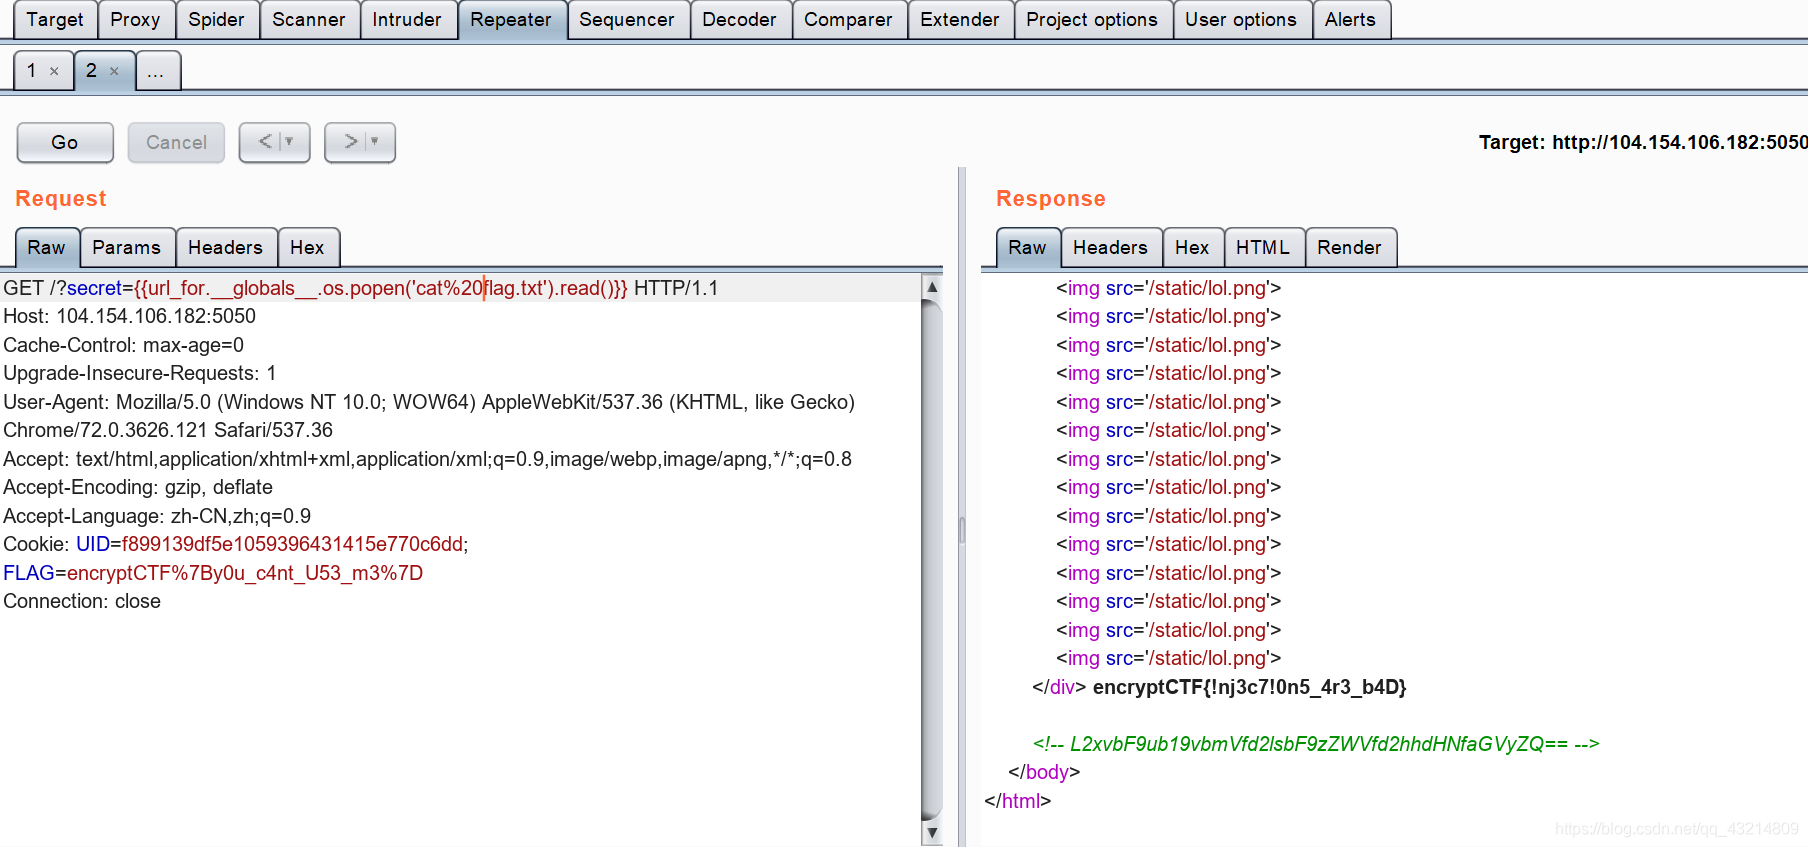Image resolution: width=1808 pixels, height=847 pixels.
Task: Close Repeater sub-tab 2
Action: tap(114, 71)
